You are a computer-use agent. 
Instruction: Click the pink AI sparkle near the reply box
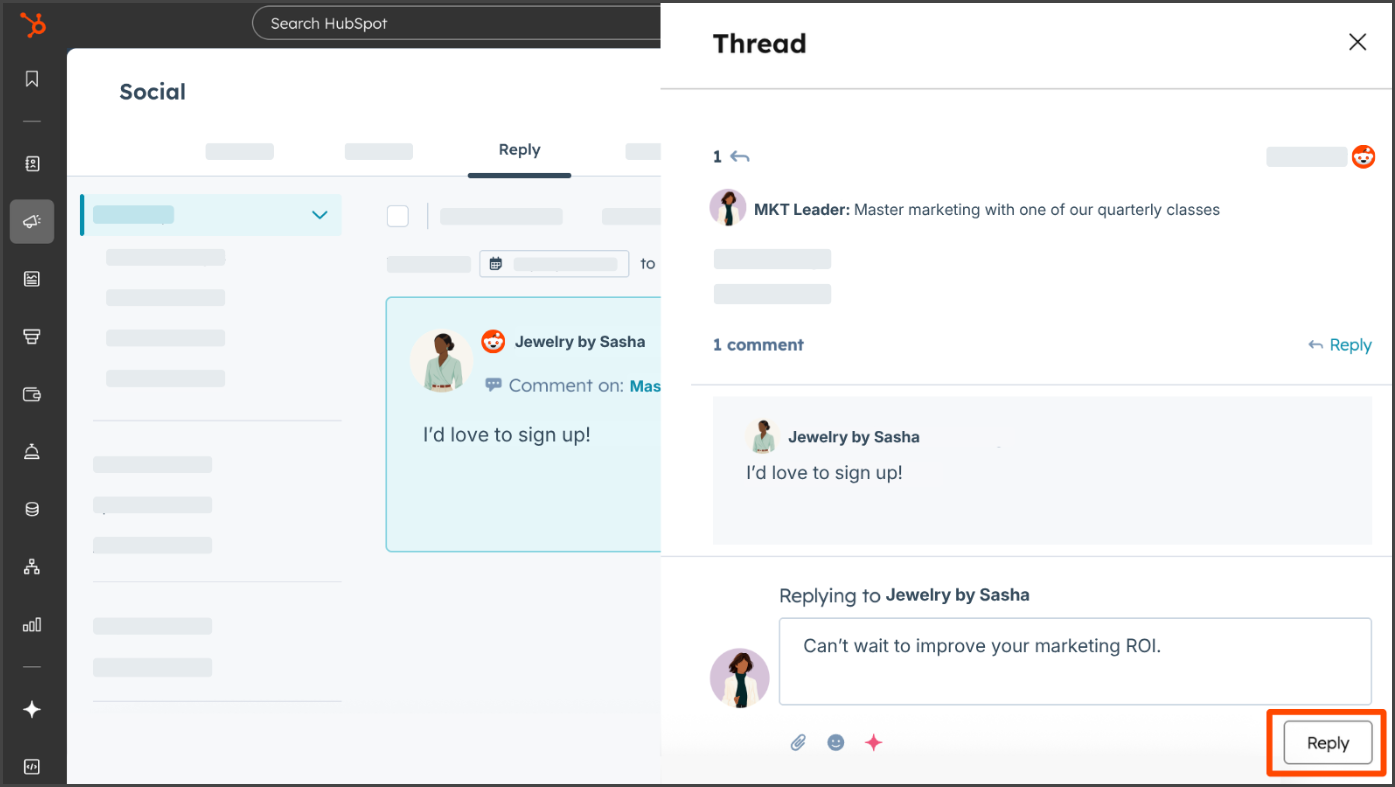pos(872,742)
